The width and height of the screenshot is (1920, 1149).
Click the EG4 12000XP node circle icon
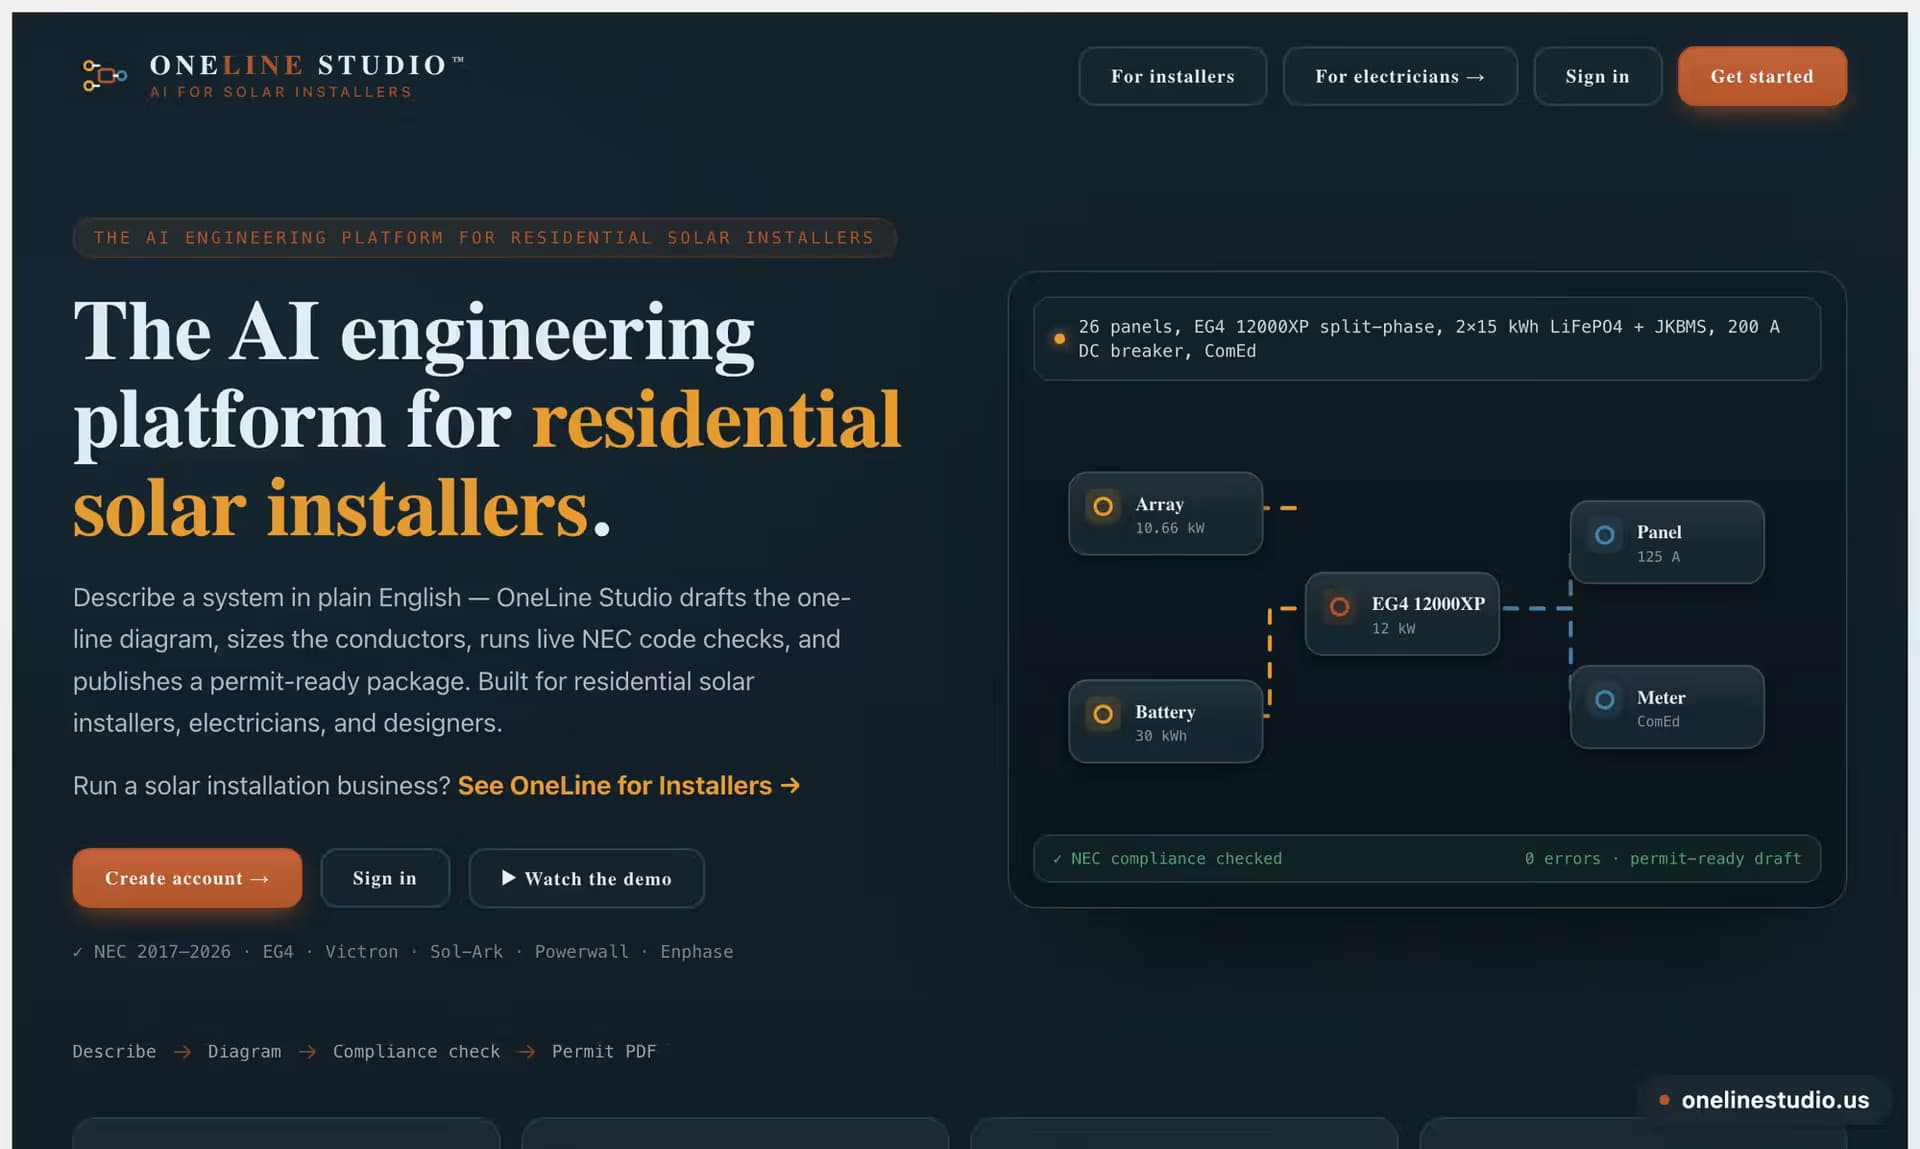(x=1339, y=606)
